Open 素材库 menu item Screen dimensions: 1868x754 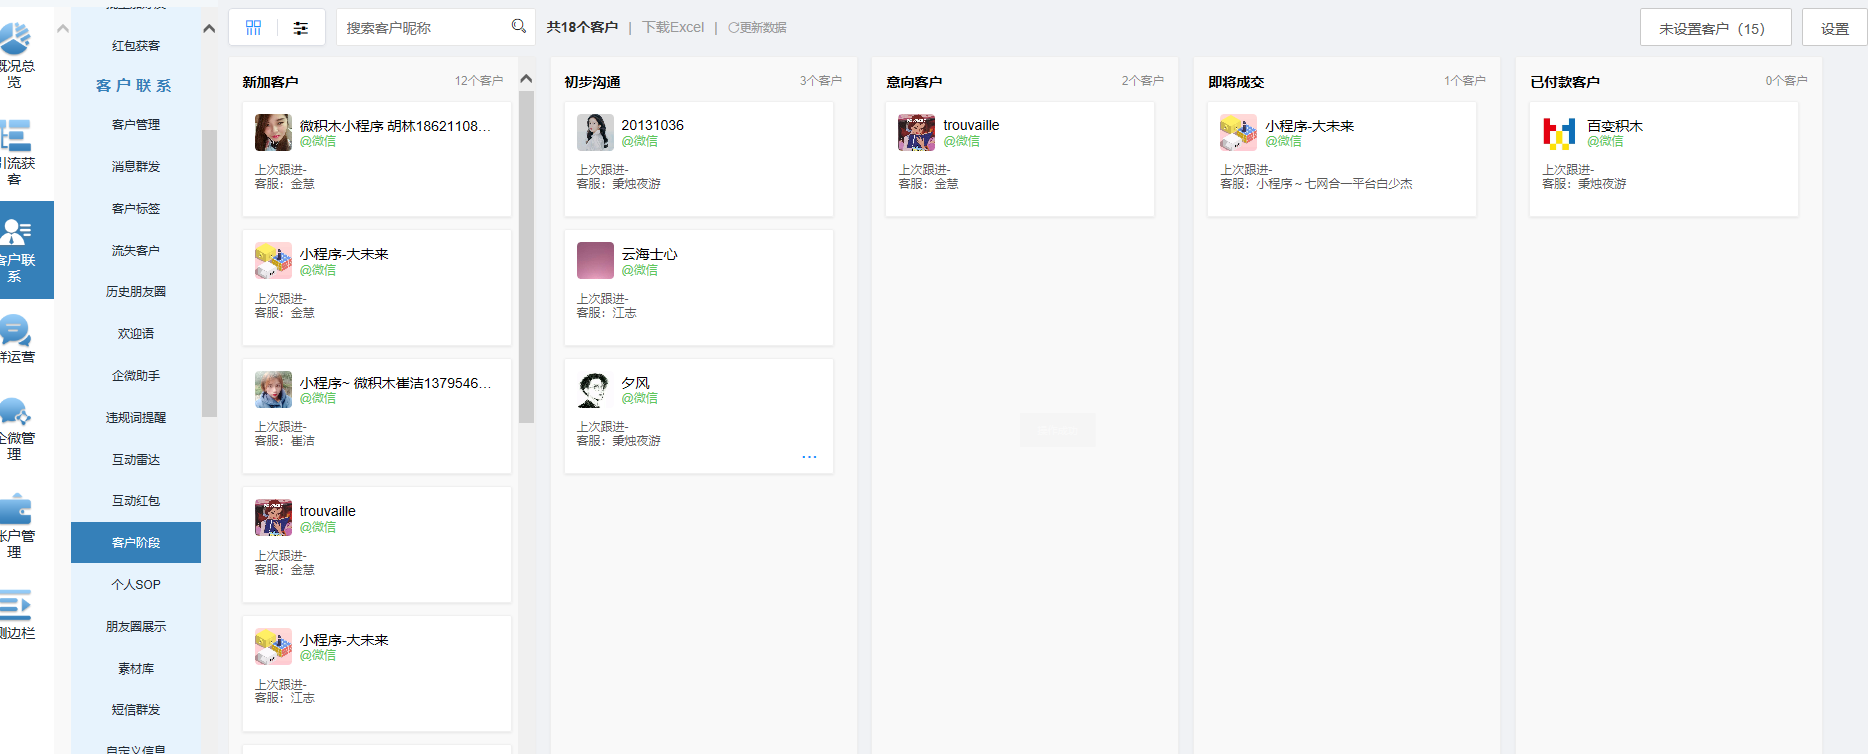136,669
